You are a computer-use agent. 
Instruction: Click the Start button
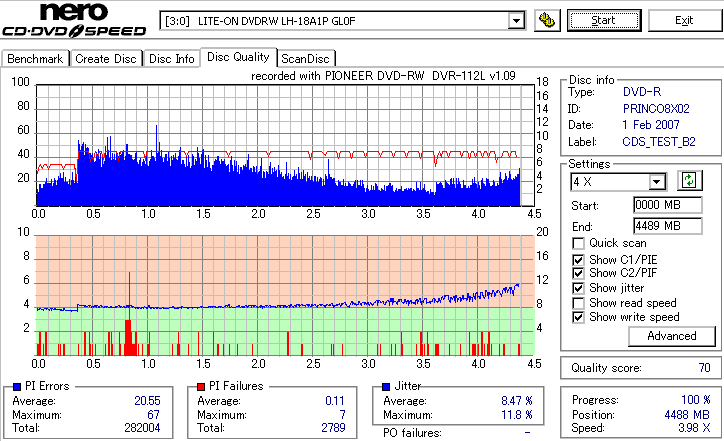[604, 21]
